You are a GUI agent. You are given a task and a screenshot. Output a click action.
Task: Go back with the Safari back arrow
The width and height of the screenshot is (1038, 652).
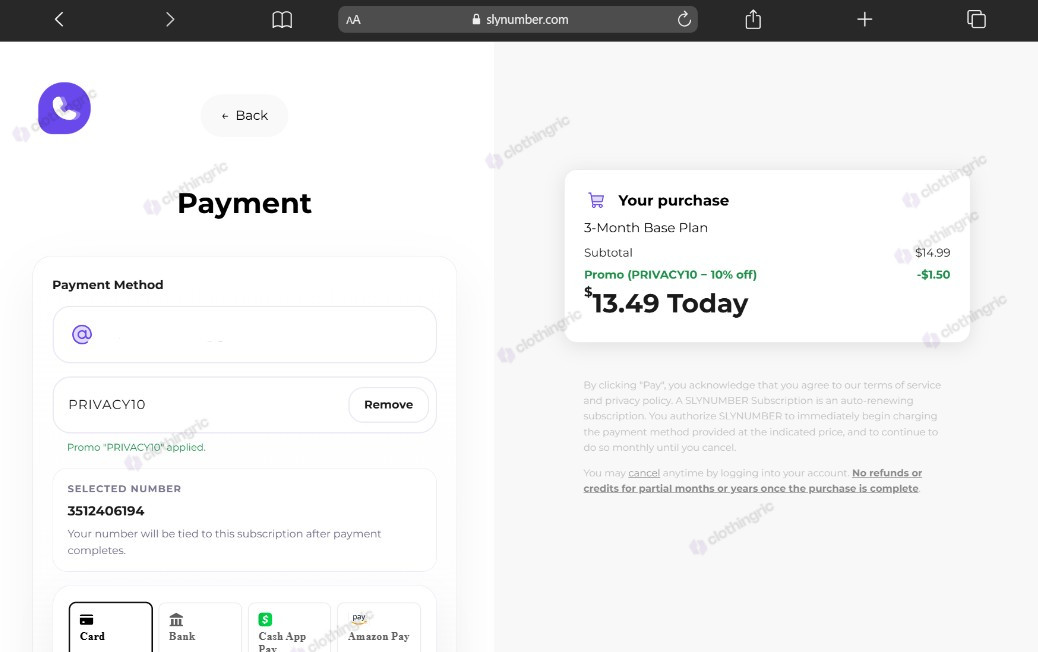(x=59, y=20)
